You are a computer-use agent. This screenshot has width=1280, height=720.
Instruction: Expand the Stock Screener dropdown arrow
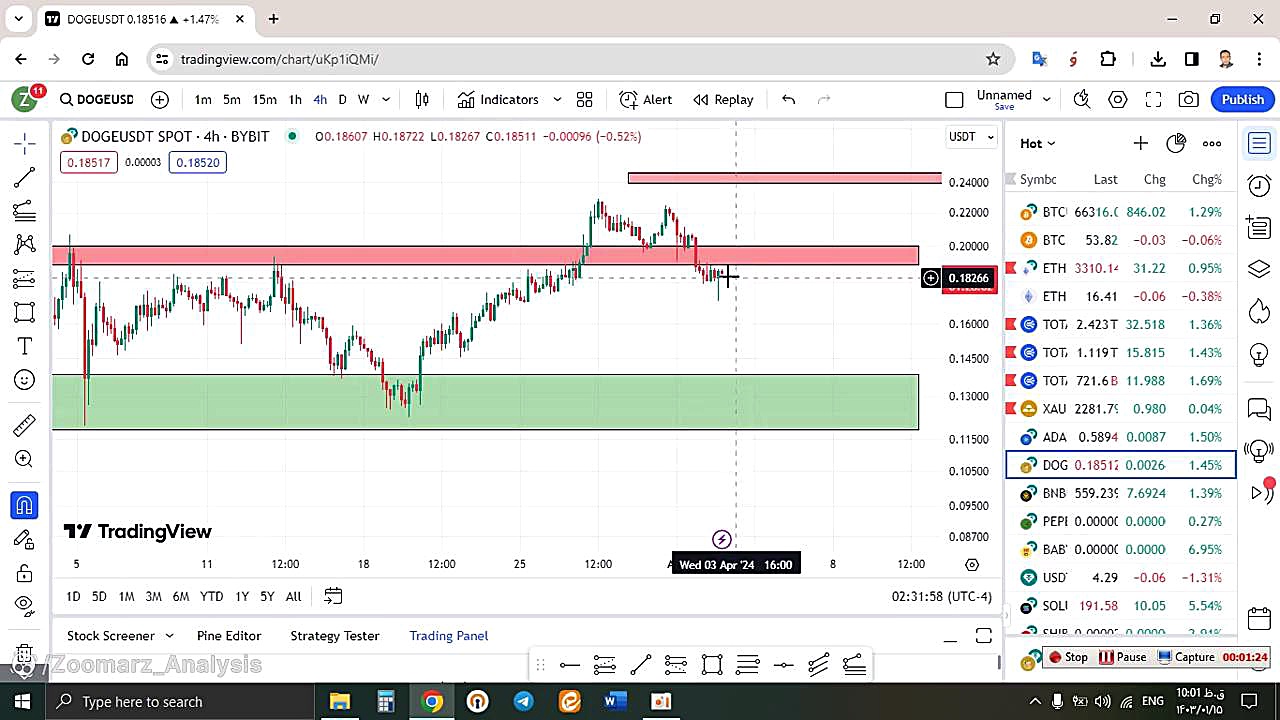(x=169, y=636)
